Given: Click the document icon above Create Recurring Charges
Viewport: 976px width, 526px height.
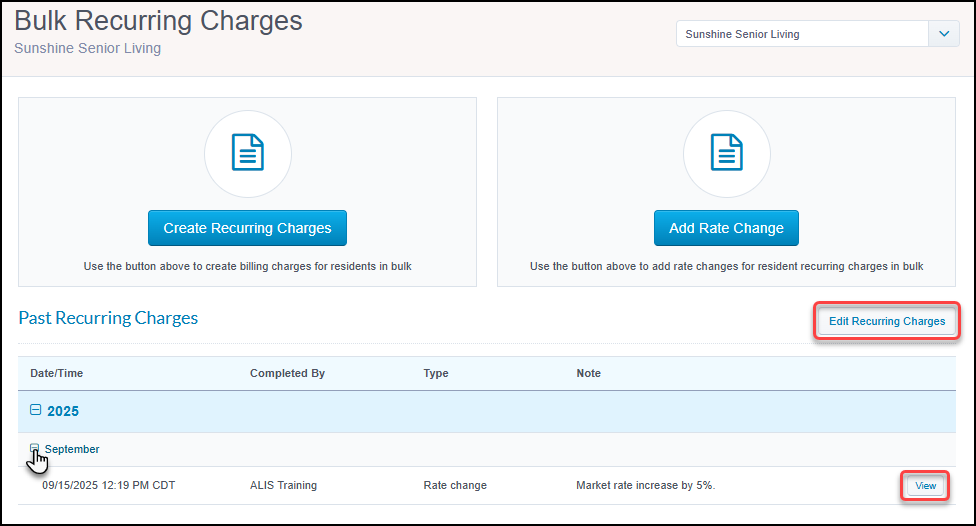Looking at the screenshot, I should pos(248,153).
